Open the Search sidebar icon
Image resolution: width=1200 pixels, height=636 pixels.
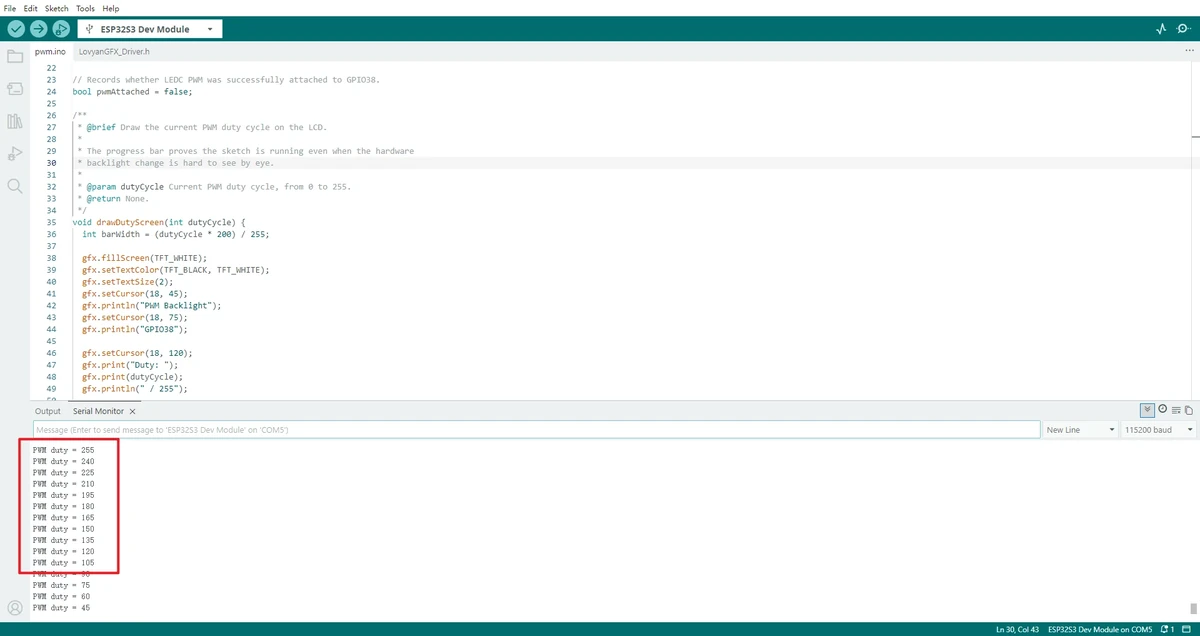(15, 186)
